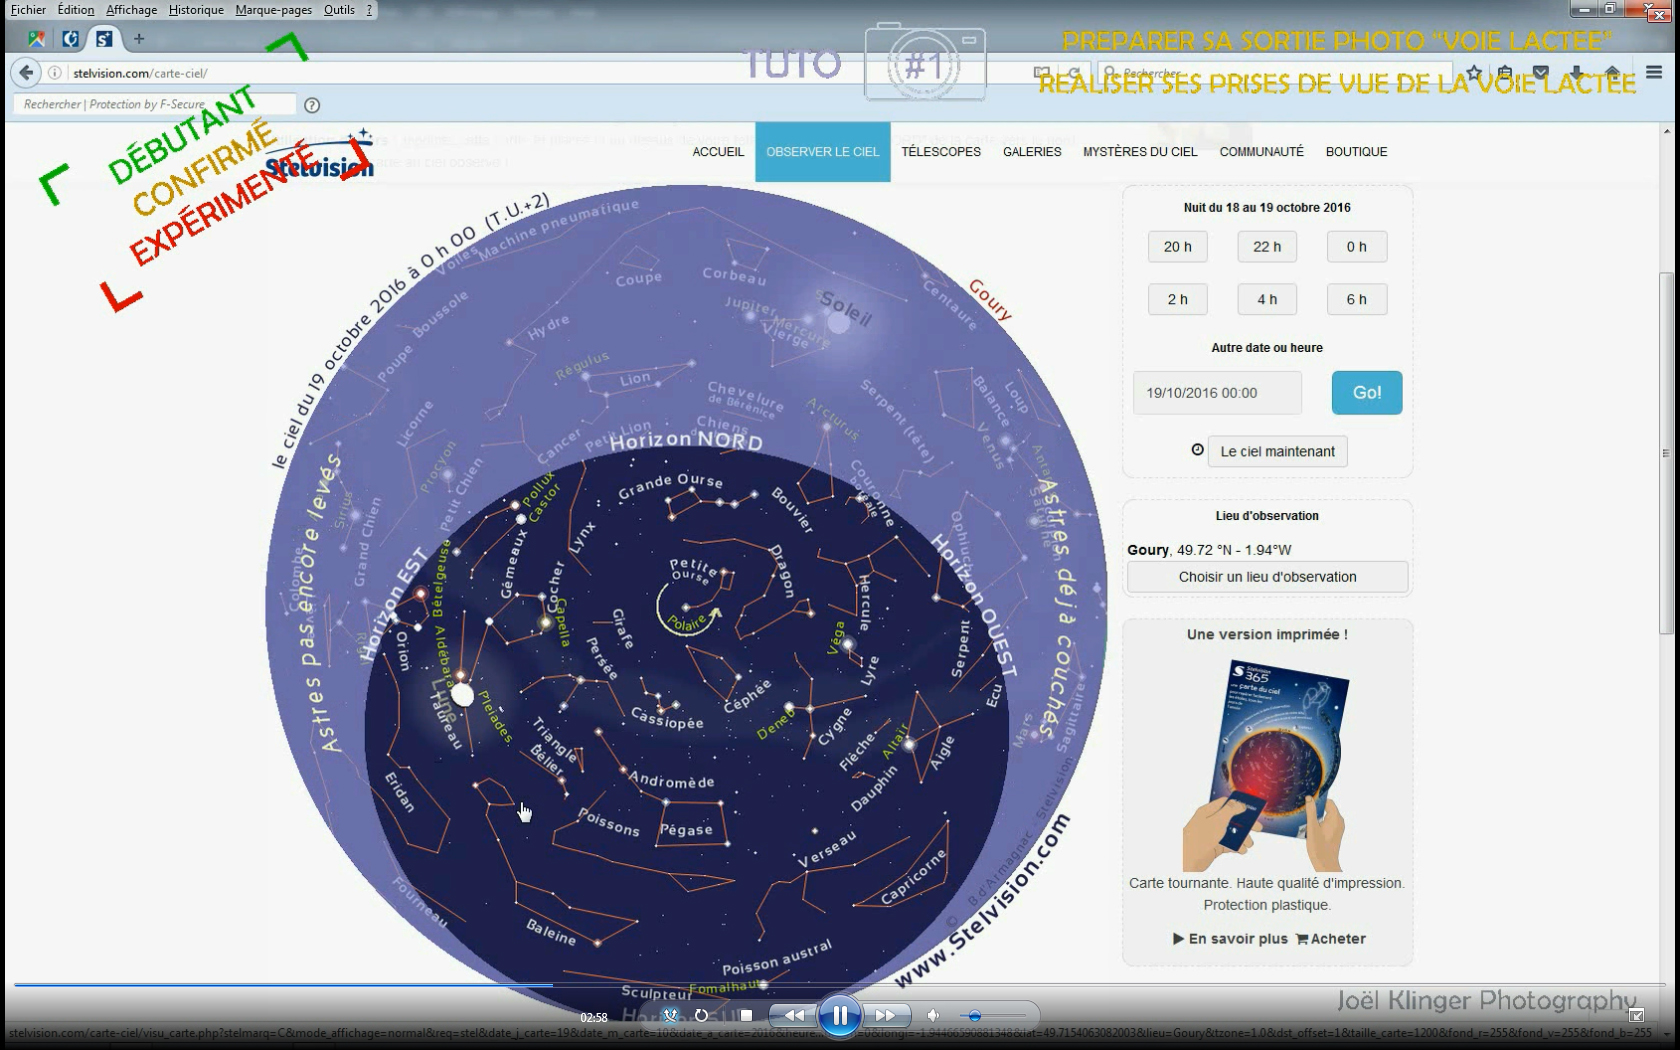
Task: Go to the home page icon
Action: click(x=1612, y=73)
